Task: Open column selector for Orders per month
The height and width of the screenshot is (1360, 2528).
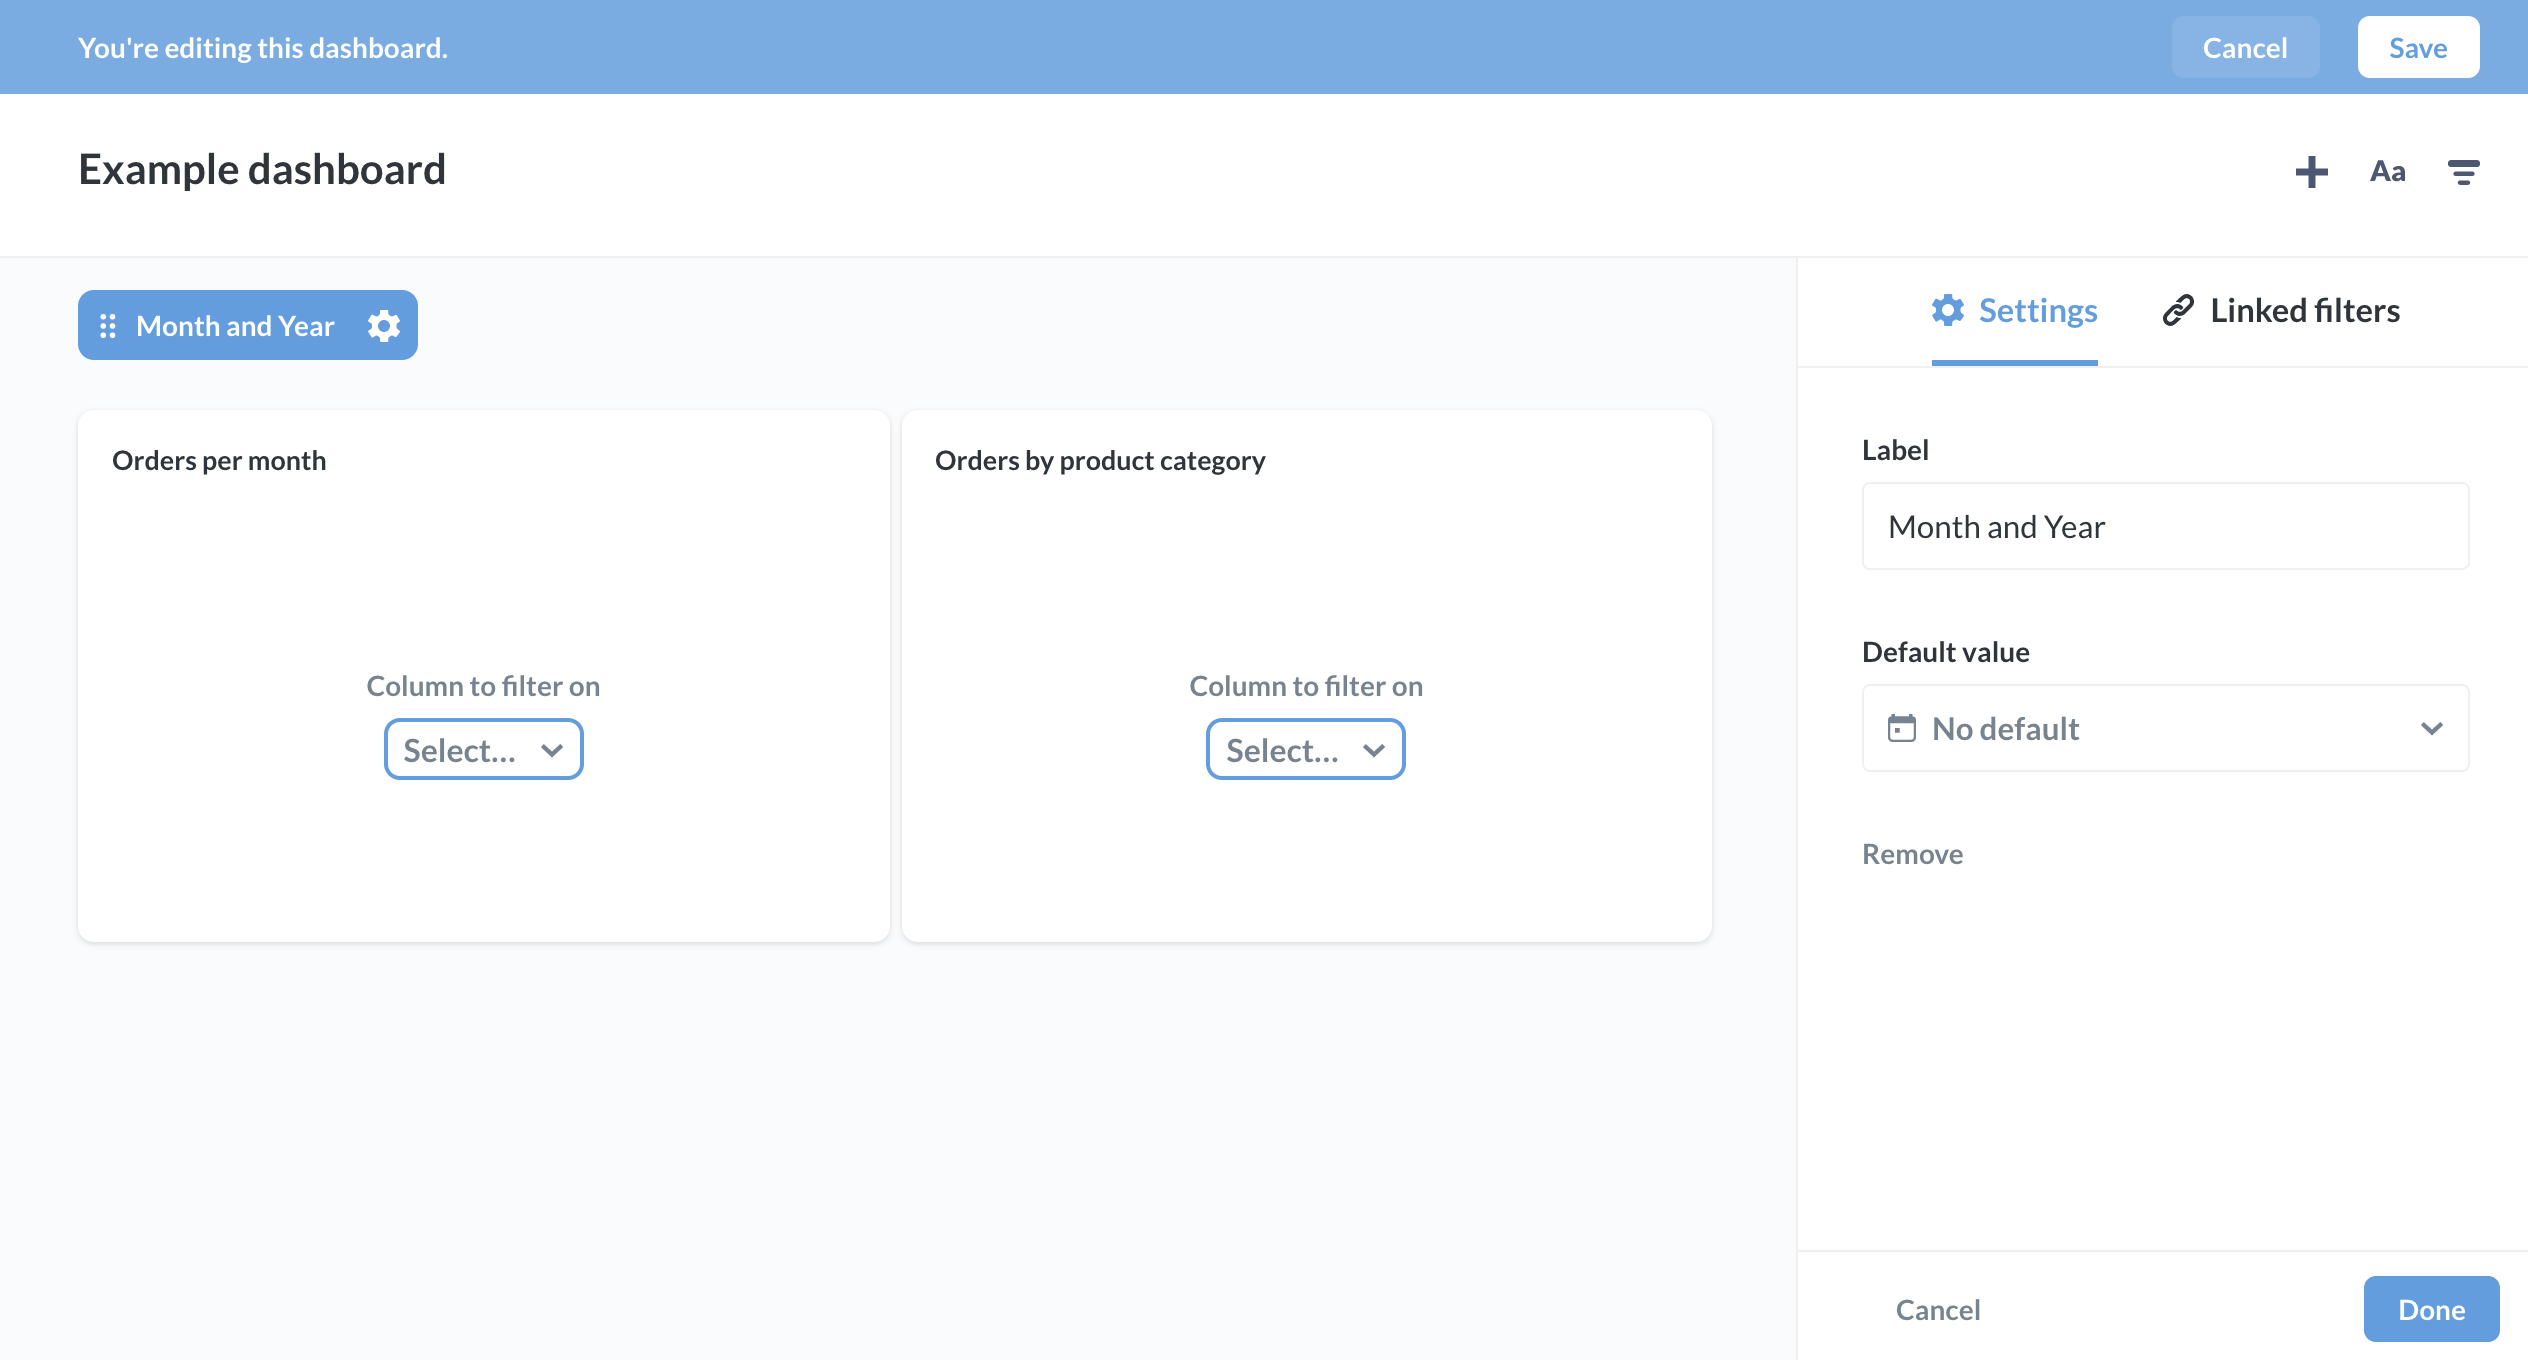Action: tap(484, 750)
